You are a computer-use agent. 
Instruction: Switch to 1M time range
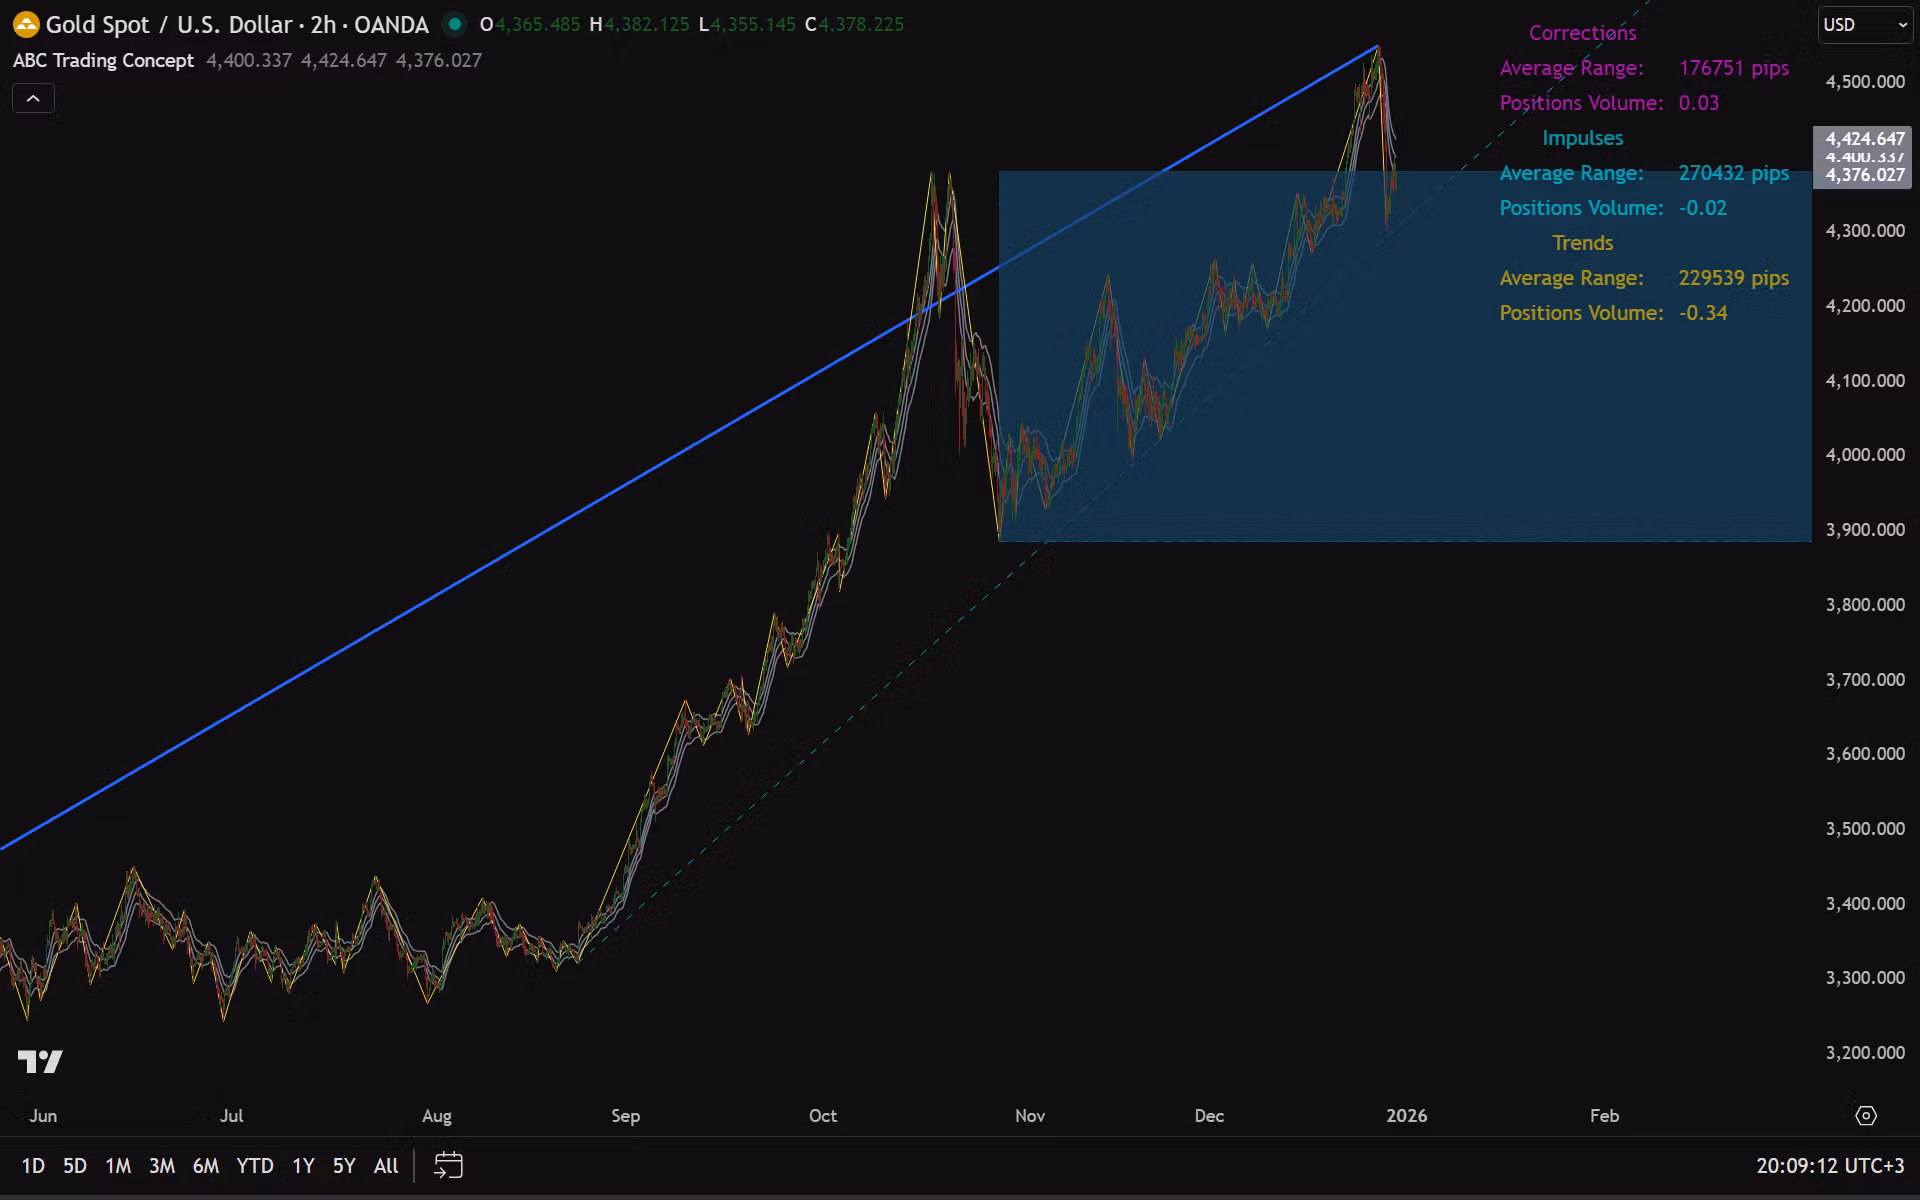point(118,1166)
